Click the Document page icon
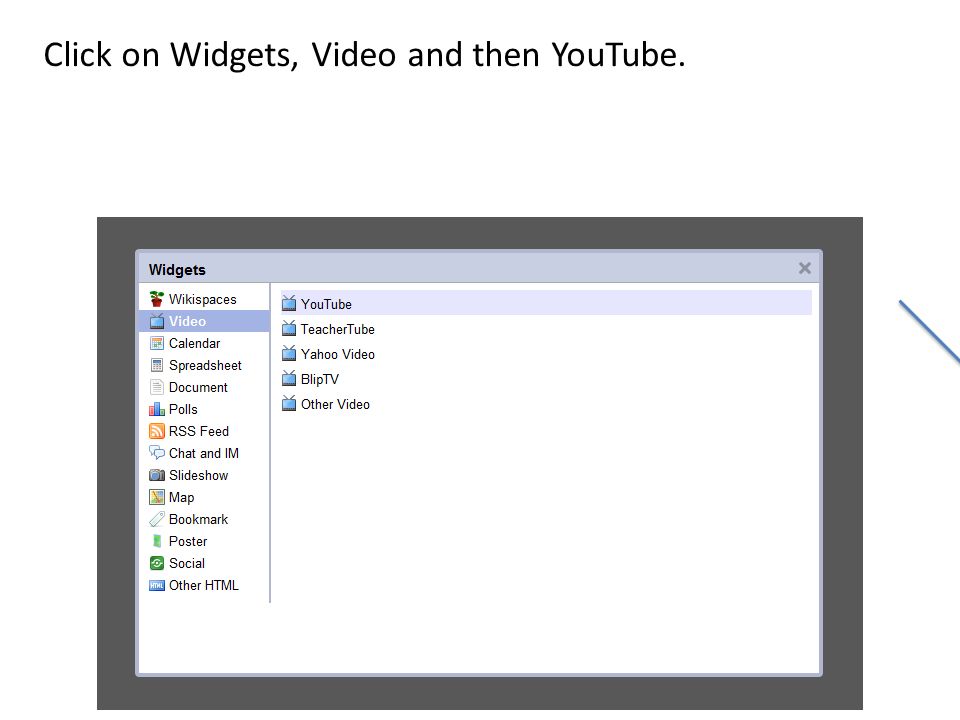This screenshot has width=960, height=720. 157,387
